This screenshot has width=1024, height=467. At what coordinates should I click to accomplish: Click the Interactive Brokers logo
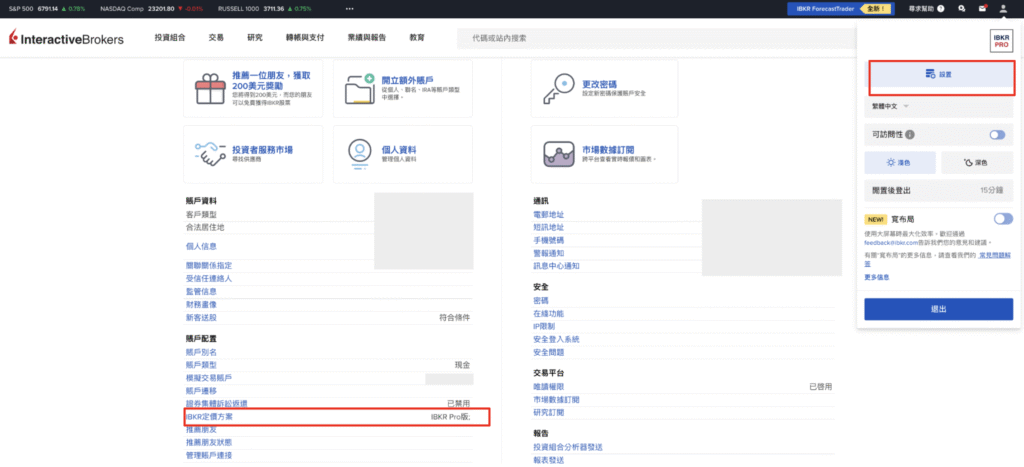(x=66, y=39)
